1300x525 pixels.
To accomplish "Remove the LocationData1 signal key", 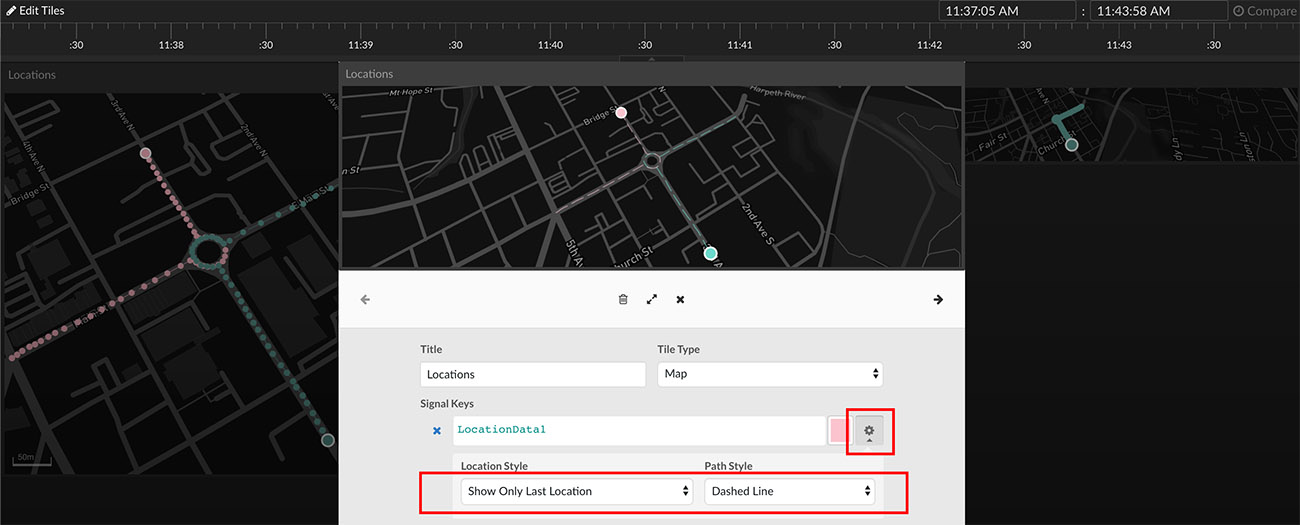I will 436,431.
